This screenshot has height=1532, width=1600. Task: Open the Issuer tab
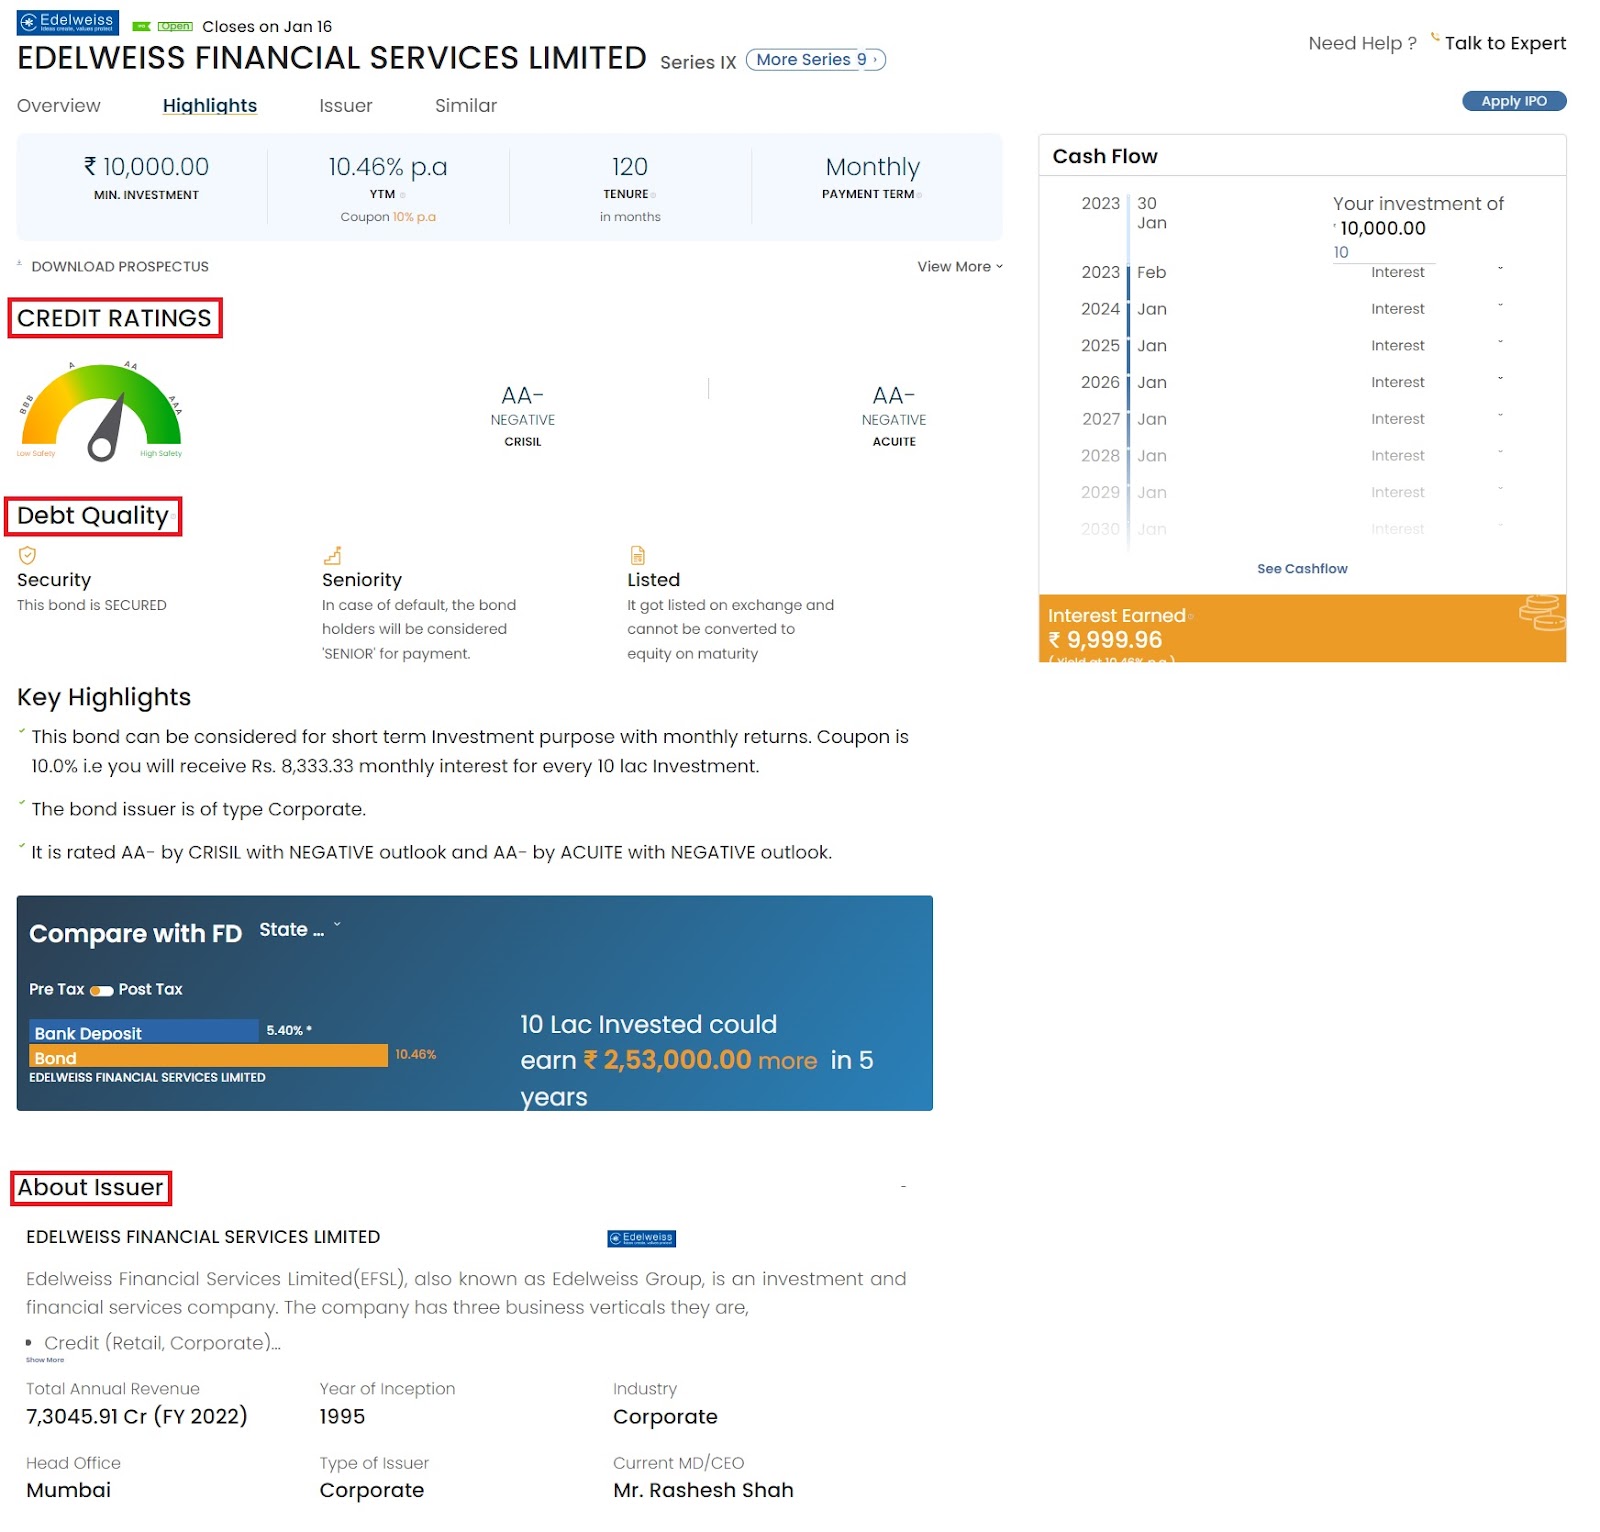[x=345, y=105]
